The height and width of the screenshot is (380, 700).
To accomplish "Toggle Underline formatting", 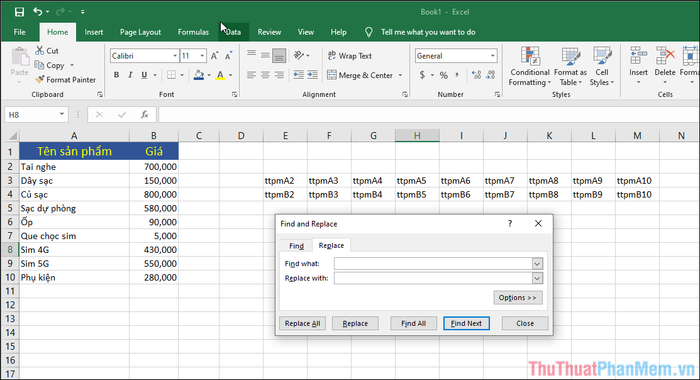I will point(144,75).
